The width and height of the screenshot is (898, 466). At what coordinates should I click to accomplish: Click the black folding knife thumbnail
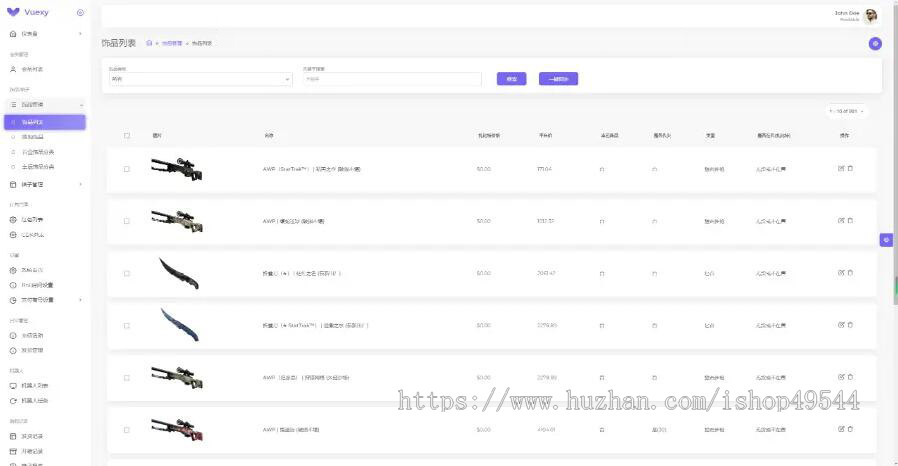179,273
